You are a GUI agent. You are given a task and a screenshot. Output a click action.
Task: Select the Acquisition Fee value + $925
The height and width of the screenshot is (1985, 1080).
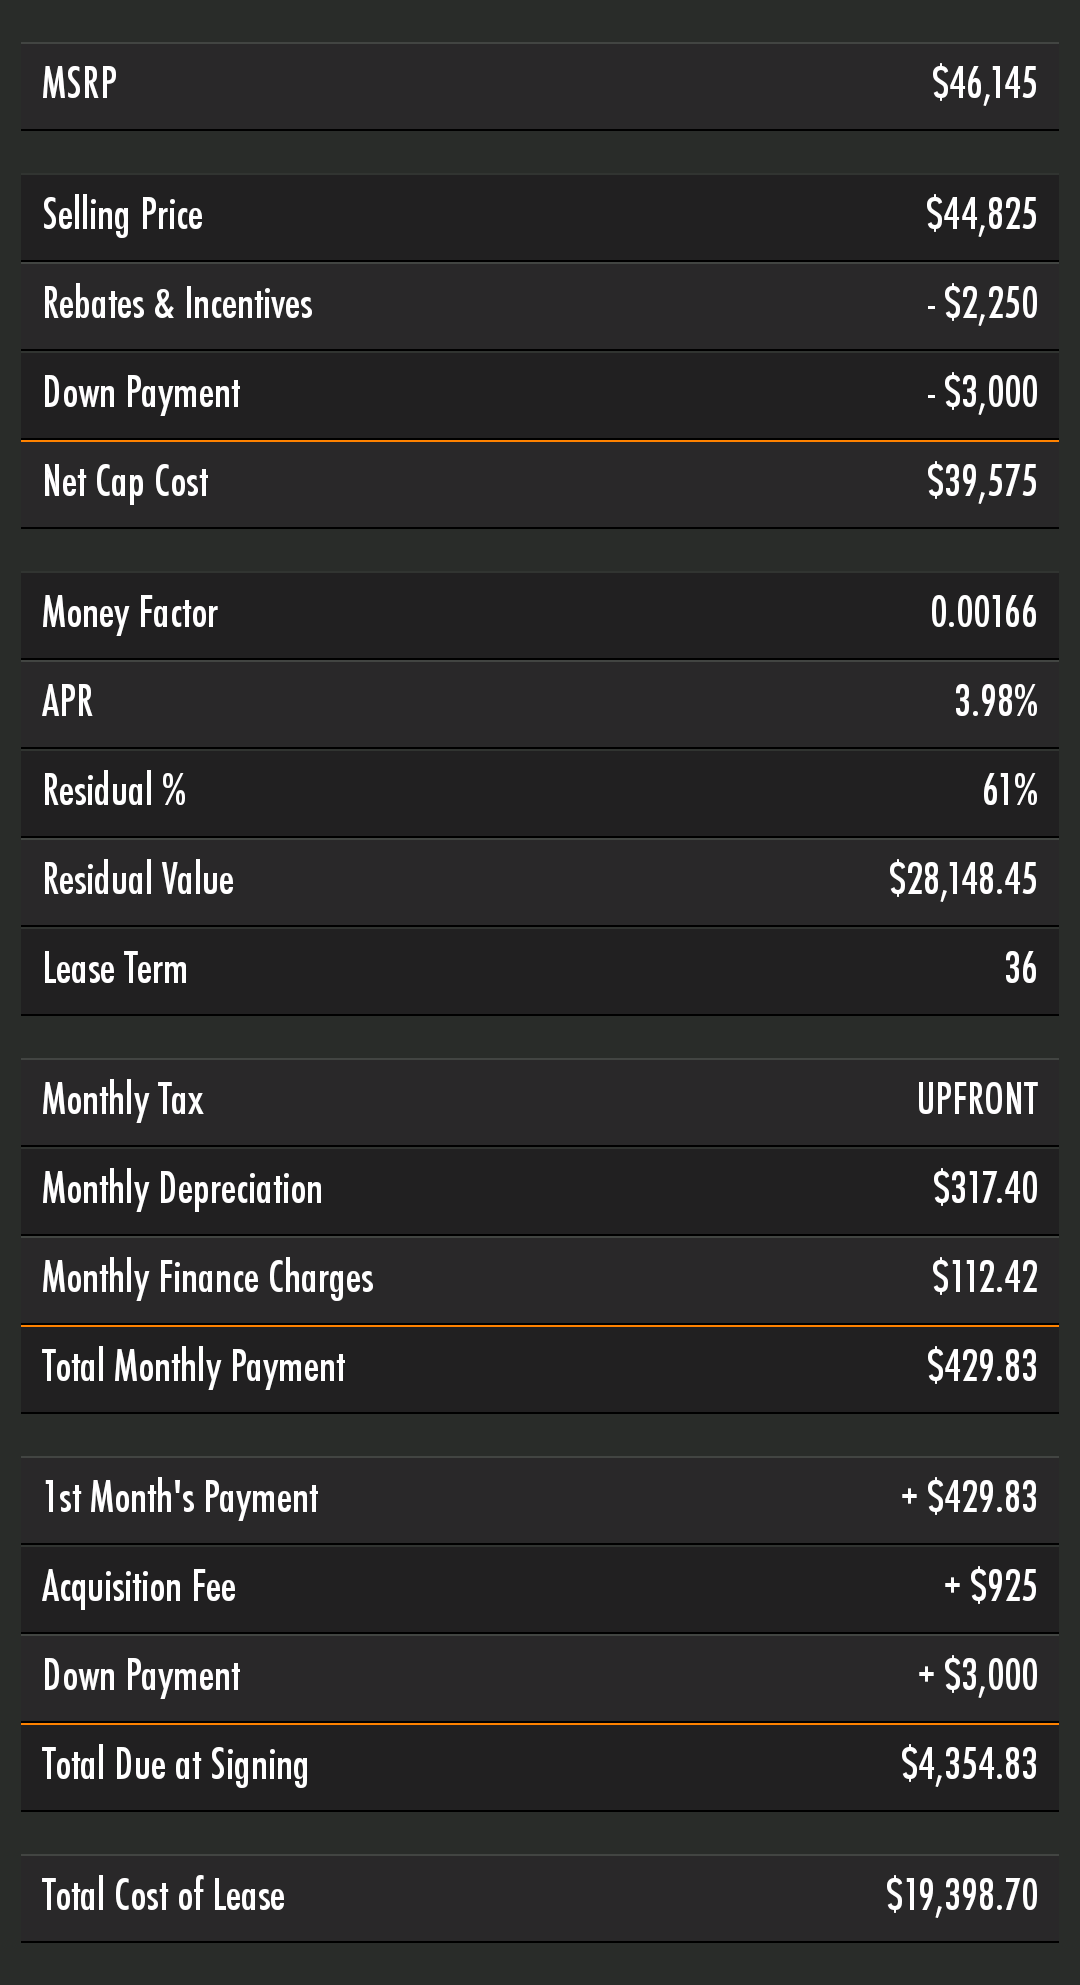point(990,1587)
